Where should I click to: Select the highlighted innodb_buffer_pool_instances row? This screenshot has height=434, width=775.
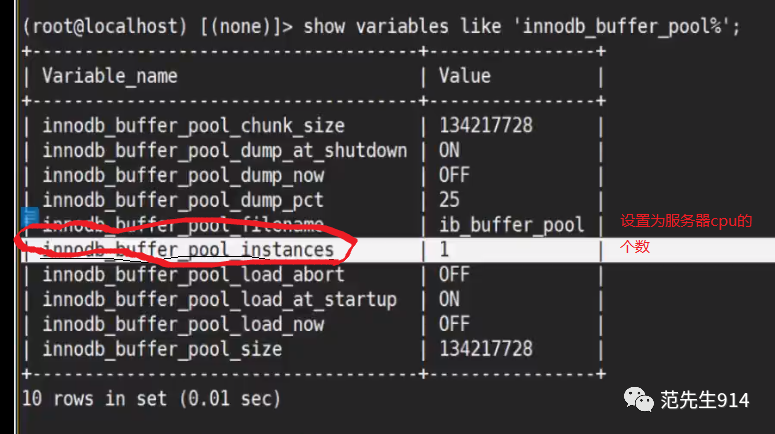pyautogui.click(x=397, y=250)
